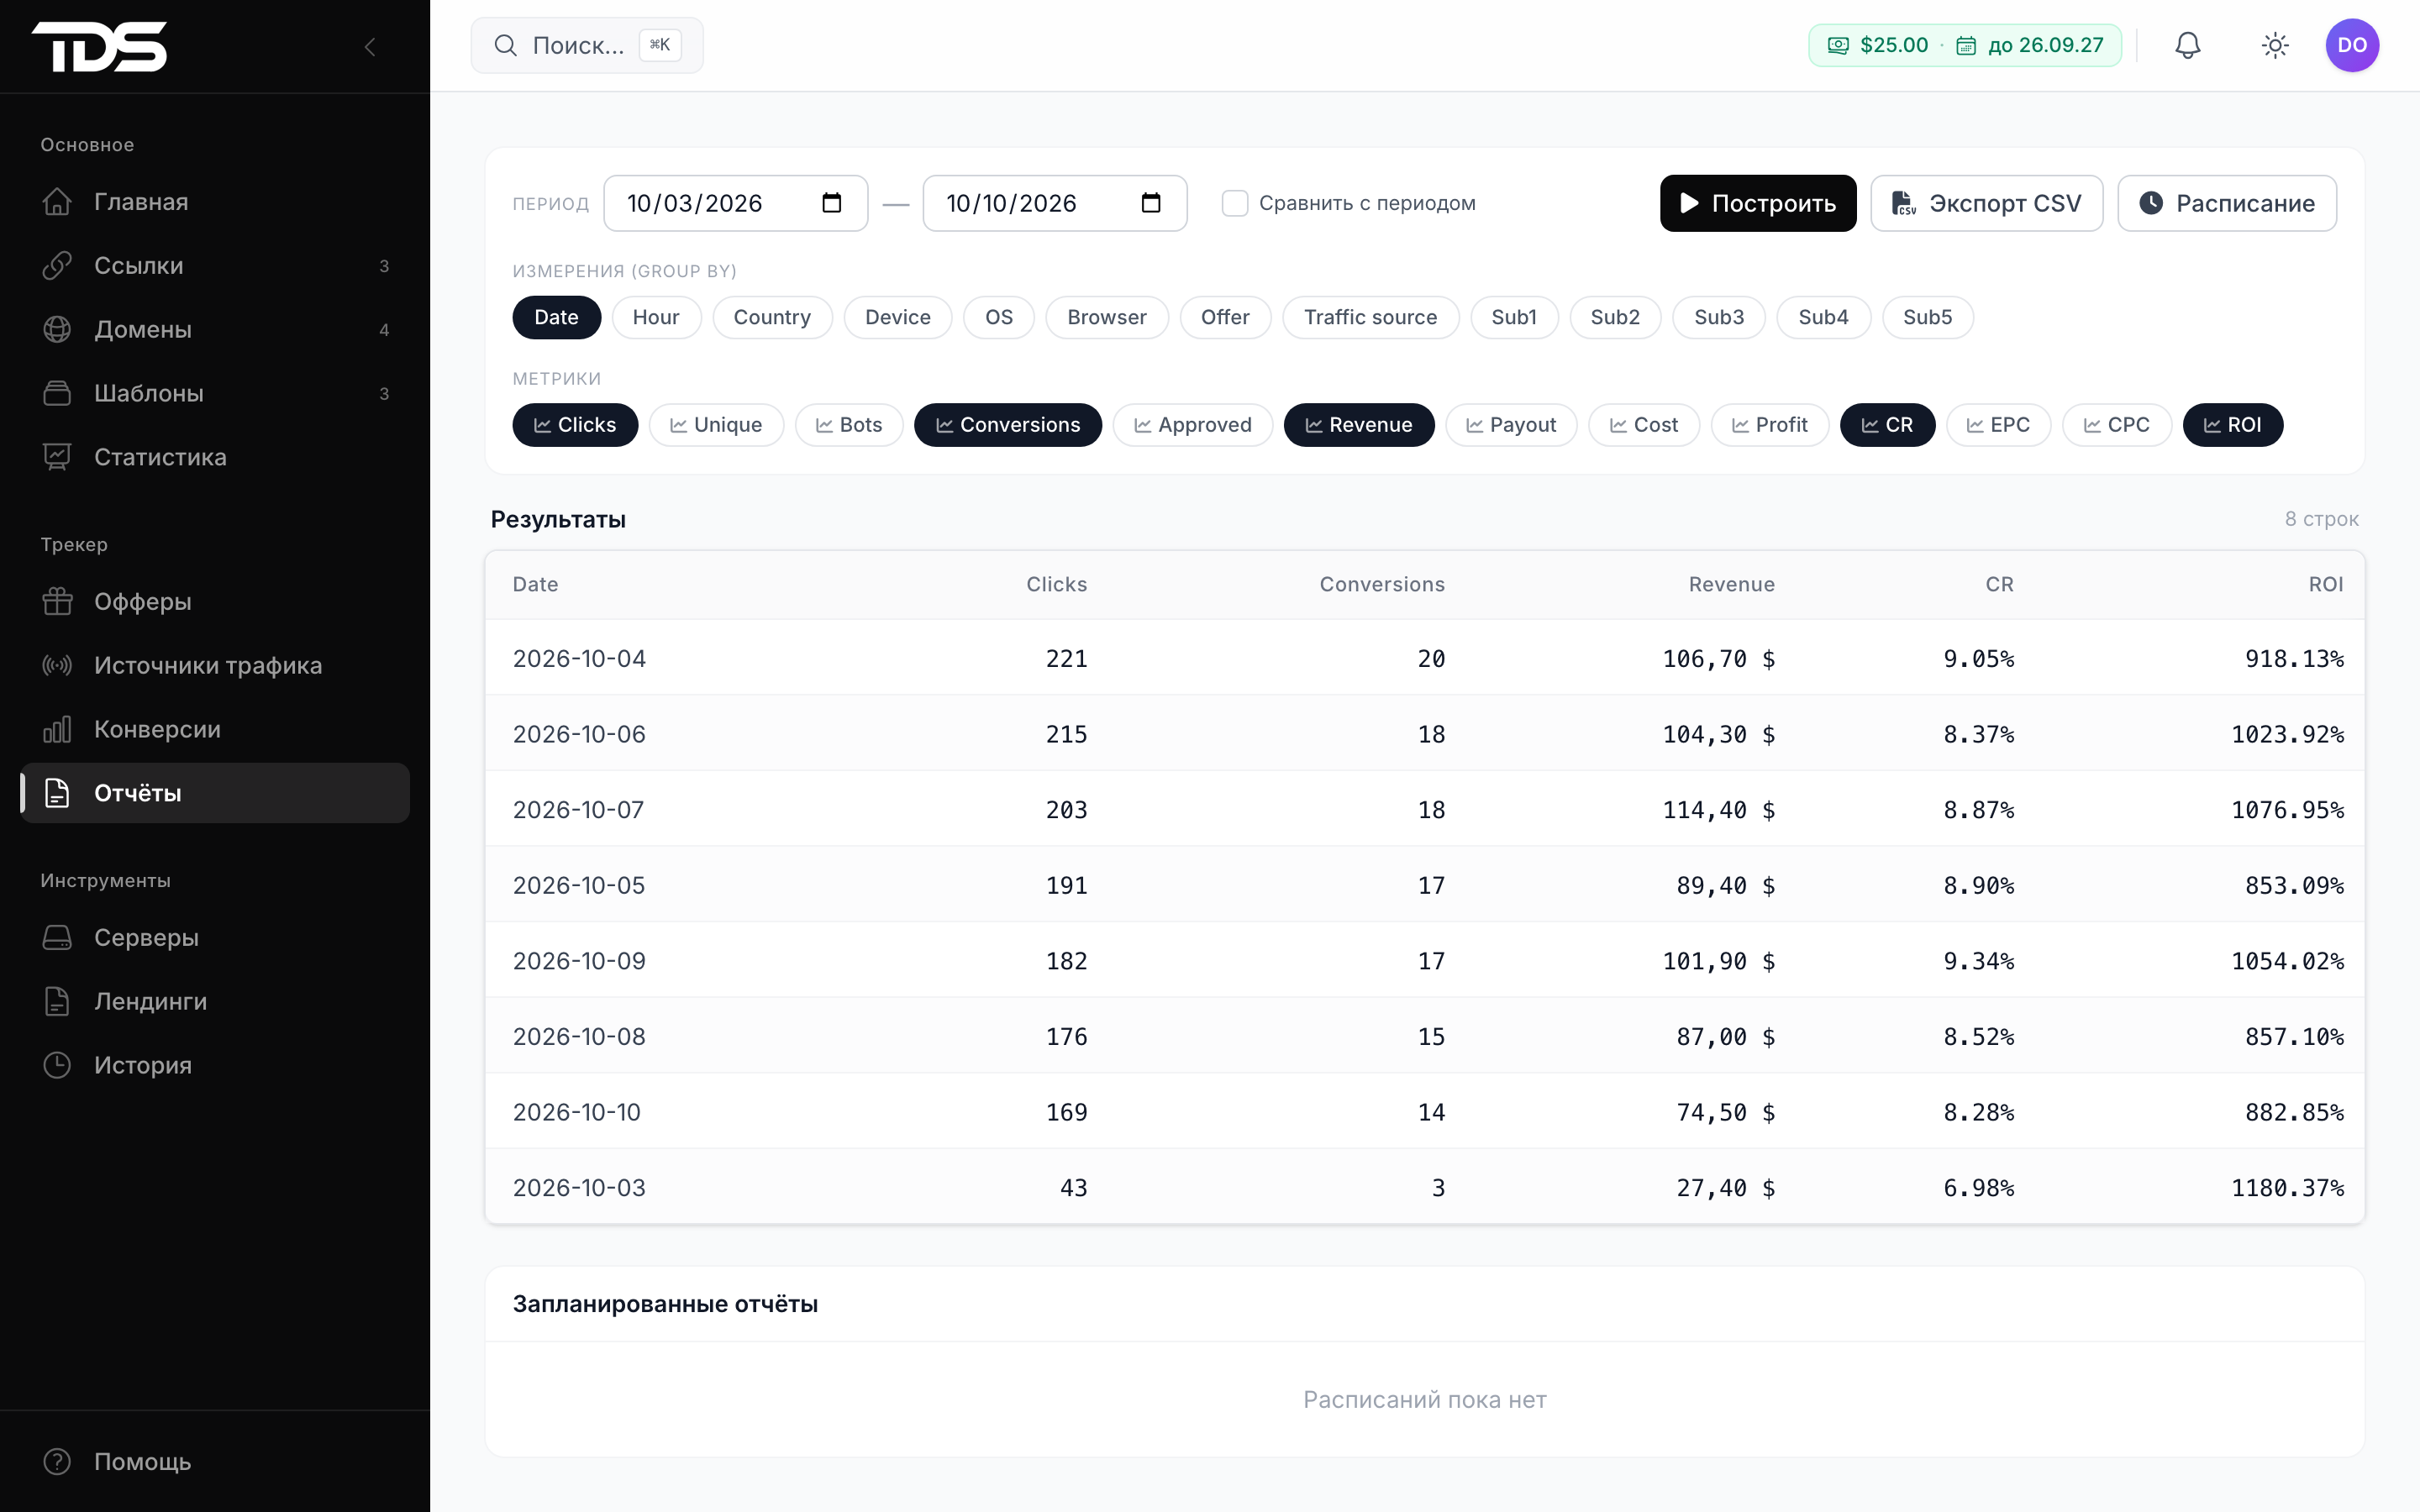Screen dimensions: 2420x1512
Task: Click Построить button
Action: click(x=1758, y=203)
